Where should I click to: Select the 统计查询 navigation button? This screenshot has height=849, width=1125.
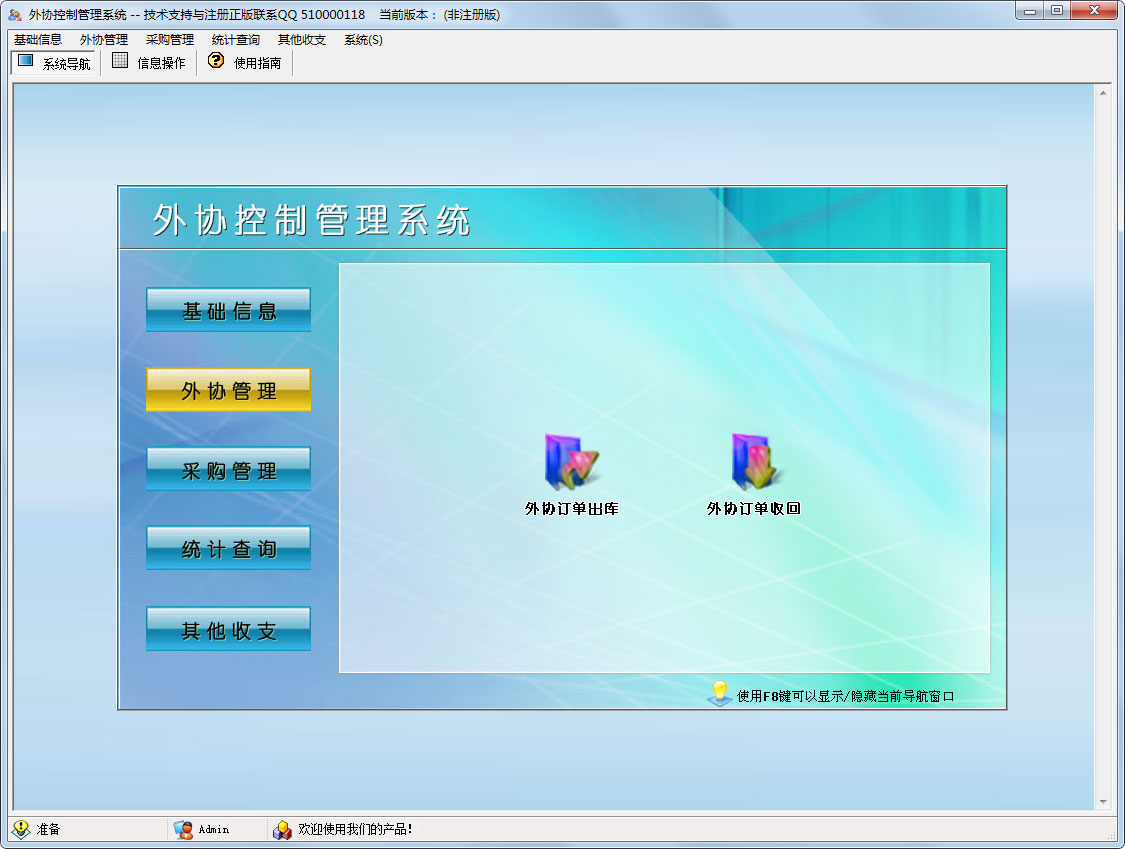(228, 548)
